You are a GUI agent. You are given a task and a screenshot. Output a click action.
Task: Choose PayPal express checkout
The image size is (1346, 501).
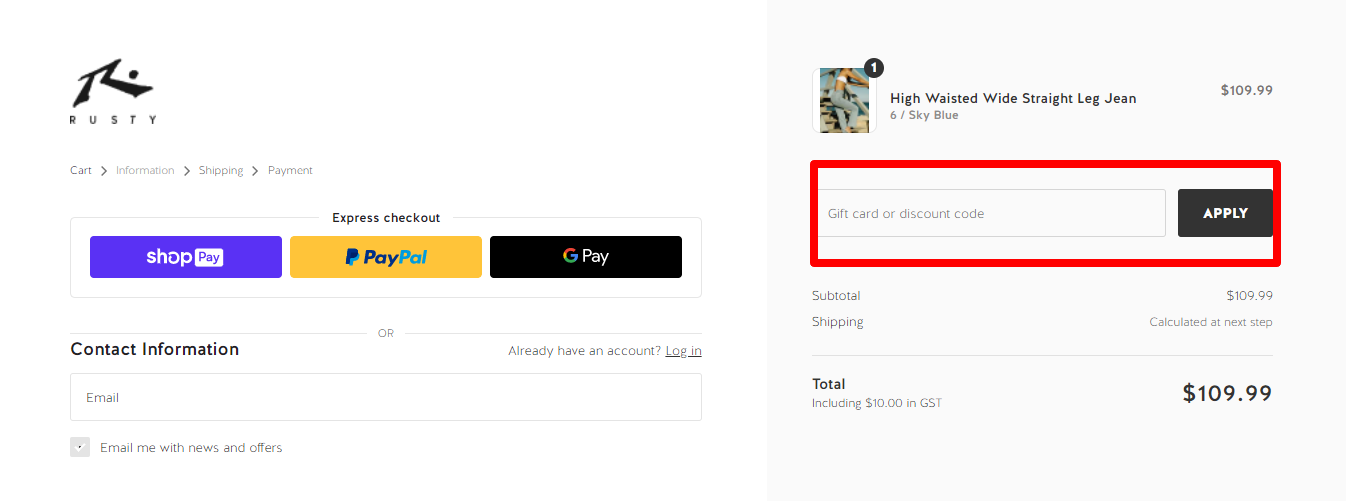(x=386, y=257)
